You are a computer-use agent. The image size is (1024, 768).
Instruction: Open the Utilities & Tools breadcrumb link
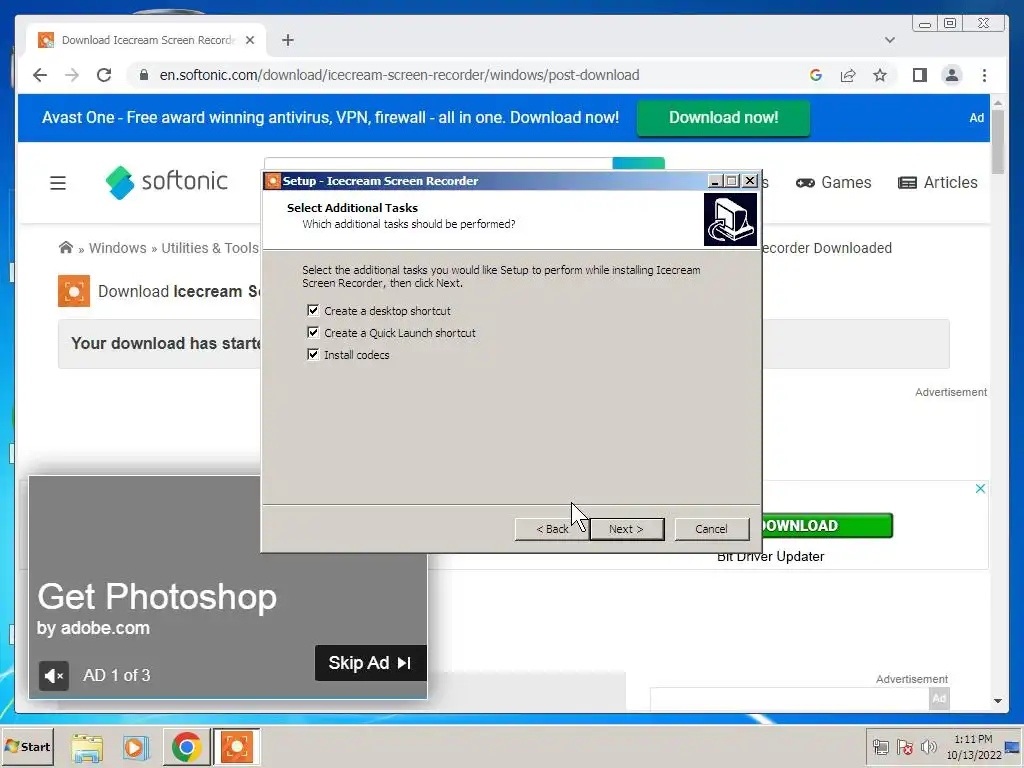pyautogui.click(x=210, y=248)
